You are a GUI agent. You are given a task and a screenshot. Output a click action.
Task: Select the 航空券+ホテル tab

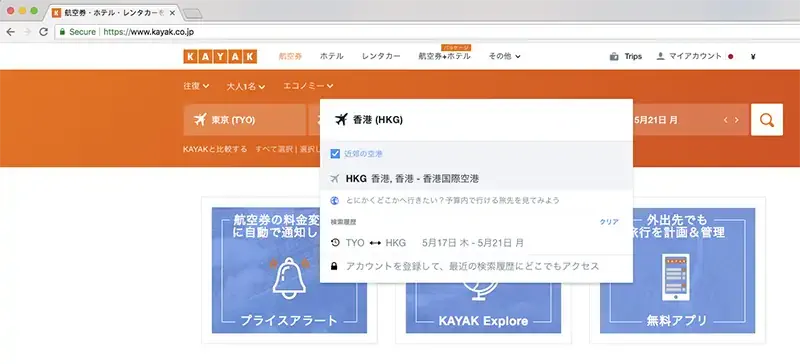444,56
